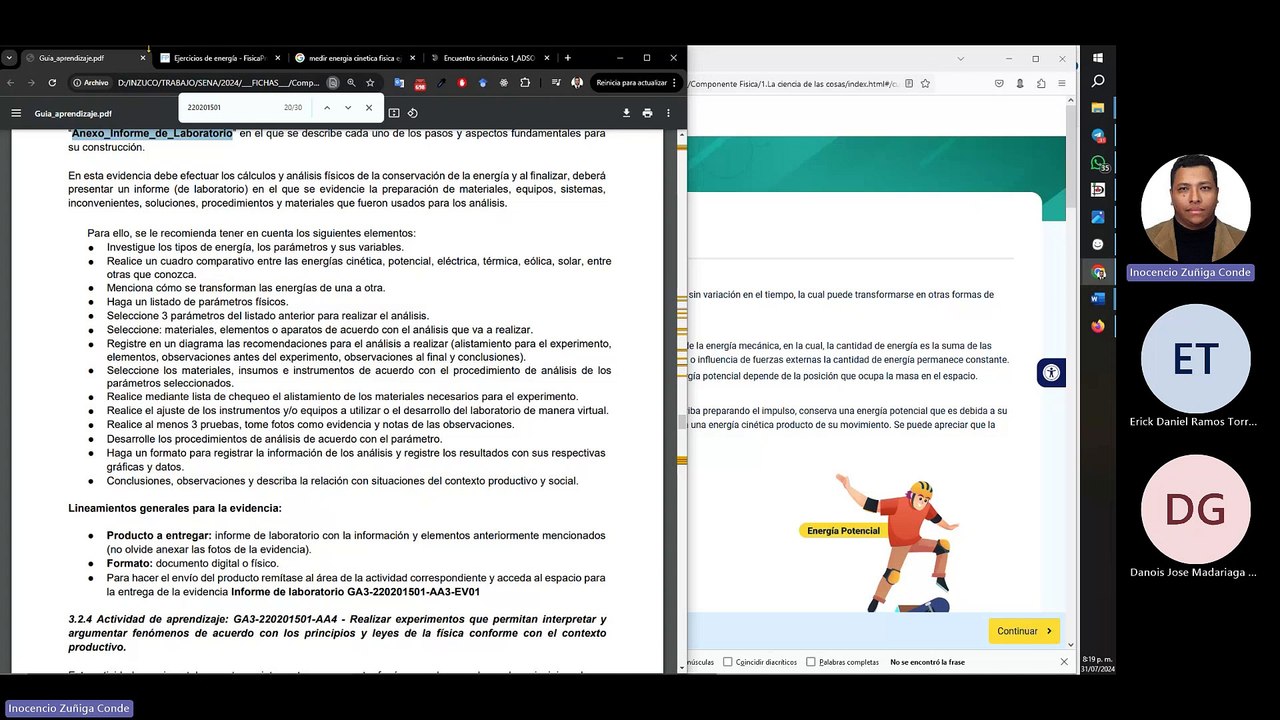Image resolution: width=1280 pixels, height=720 pixels.
Task: Open Firefox list all tabs dropdown
Action: [961, 59]
